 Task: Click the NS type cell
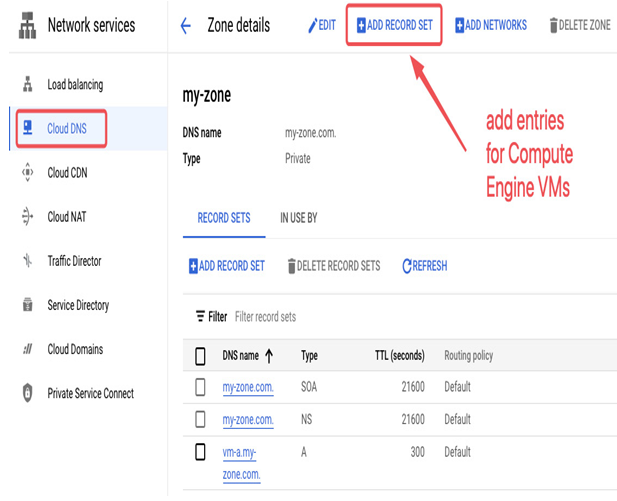click(307, 420)
